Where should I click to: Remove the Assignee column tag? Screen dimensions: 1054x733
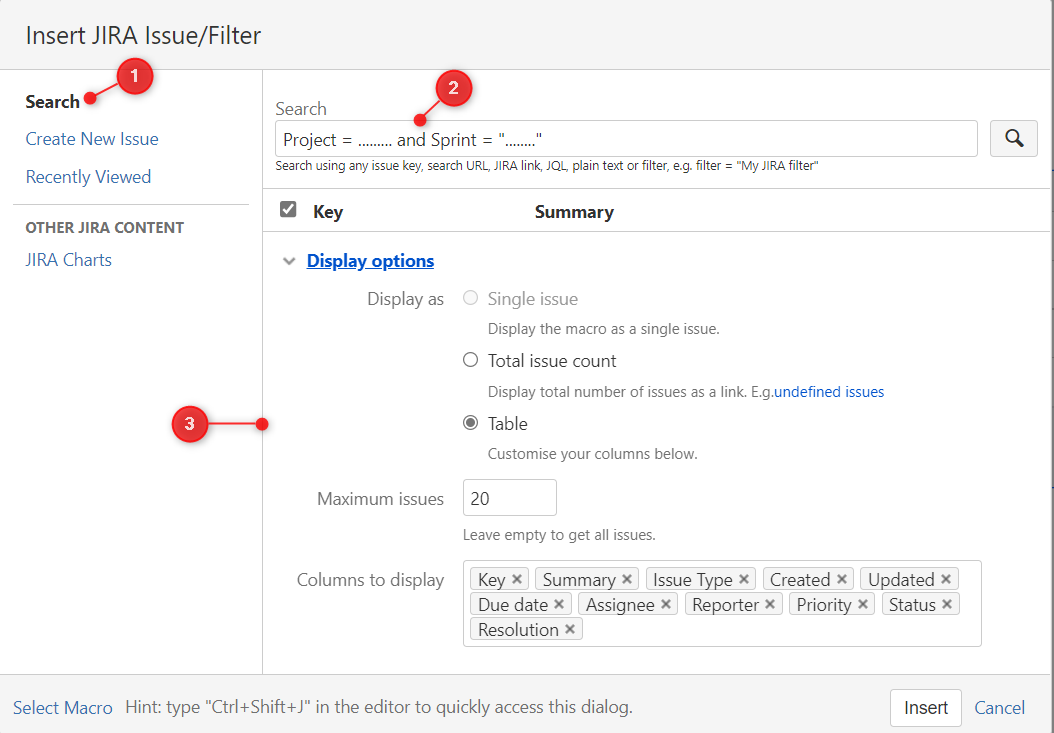click(x=665, y=604)
